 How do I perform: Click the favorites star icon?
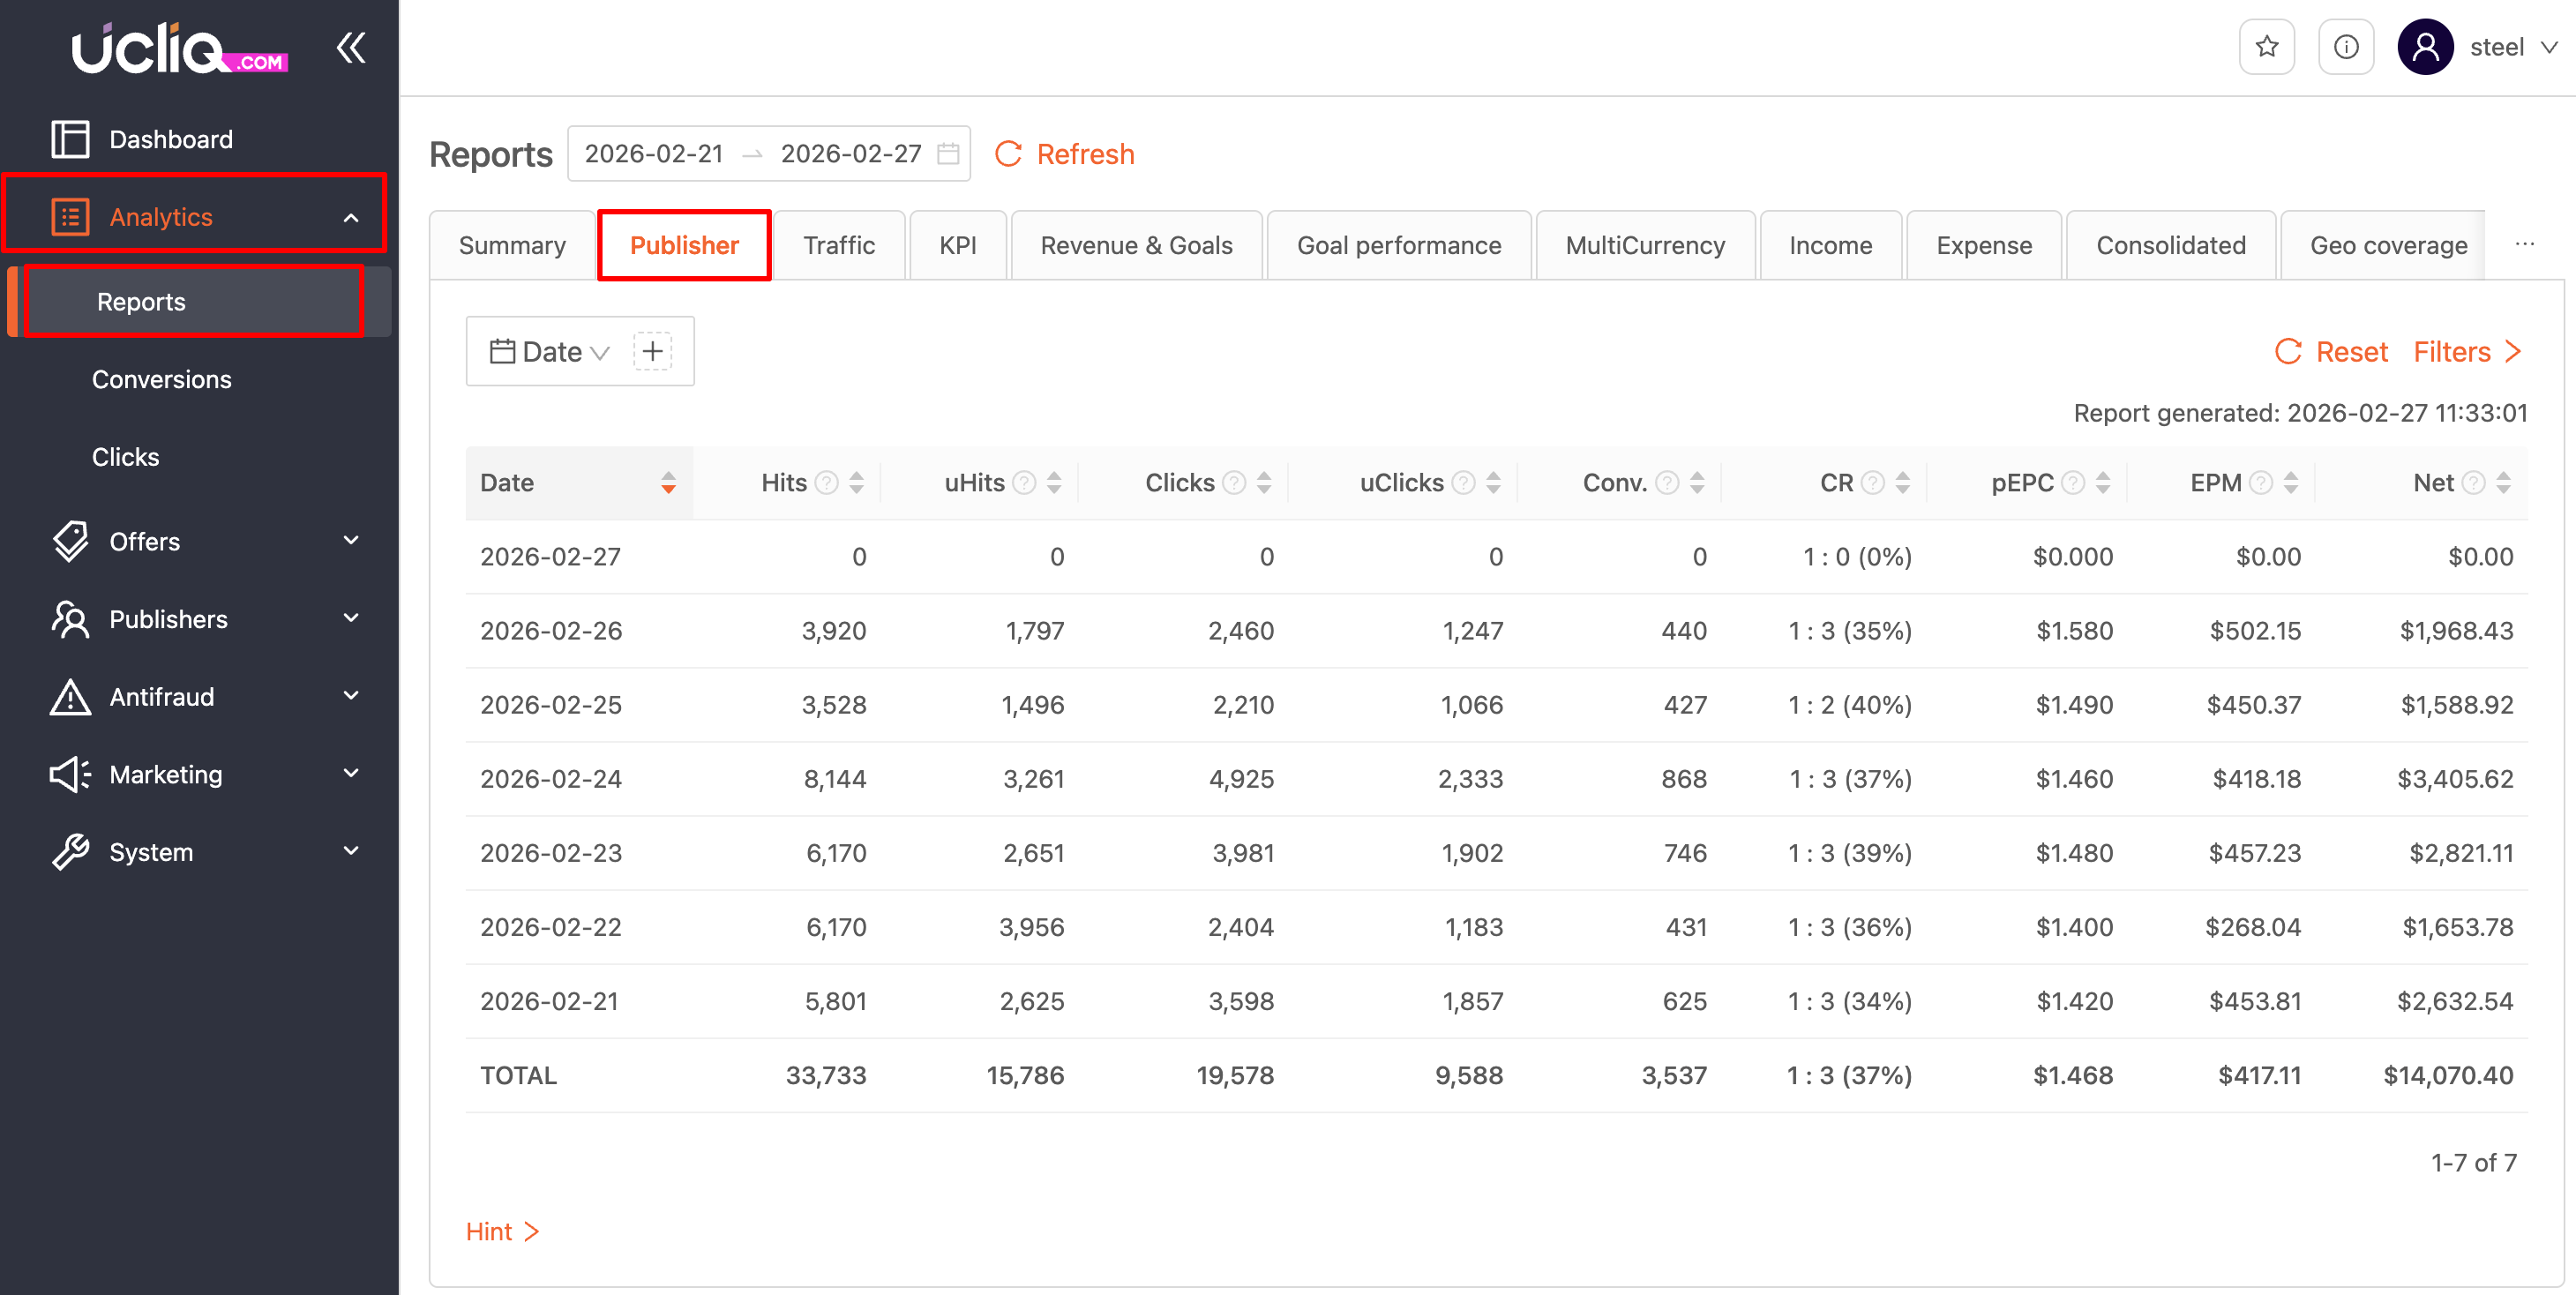(2266, 47)
